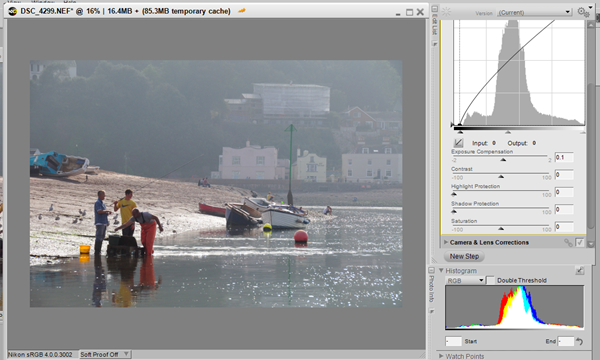Viewport: 600px width, 360px height.
Task: Click the histogram panel pin icon
Action: [579, 270]
